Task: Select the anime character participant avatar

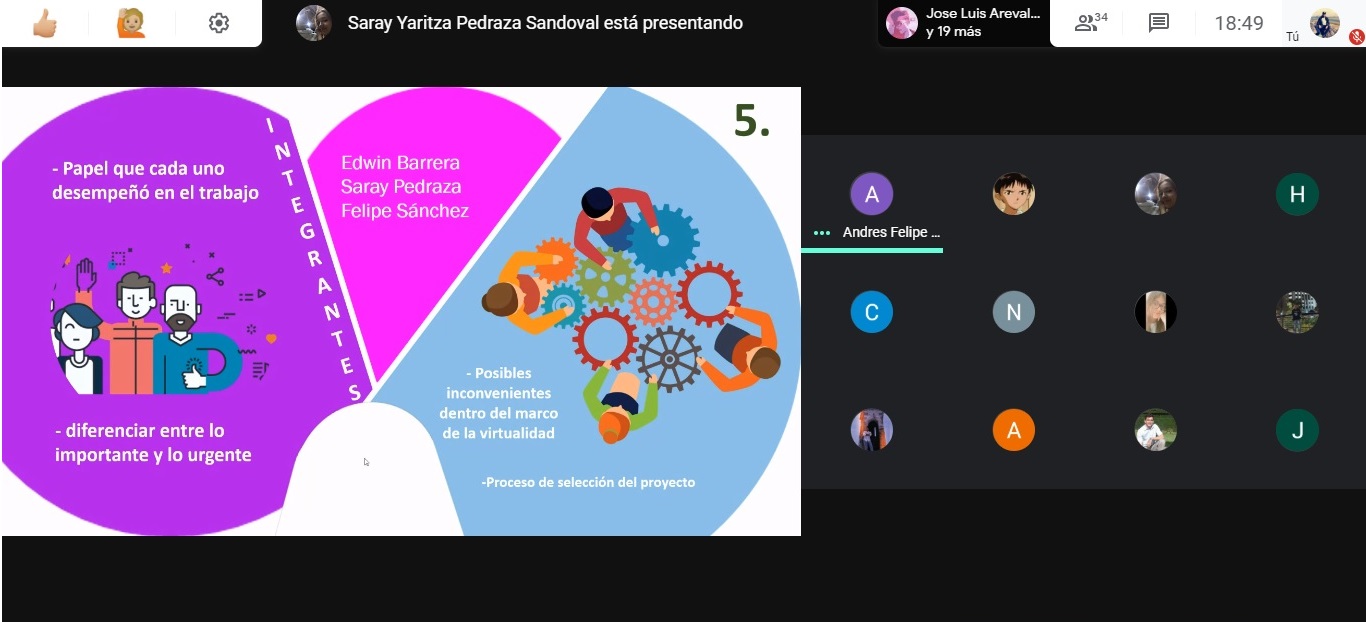Action: pyautogui.click(x=1014, y=194)
